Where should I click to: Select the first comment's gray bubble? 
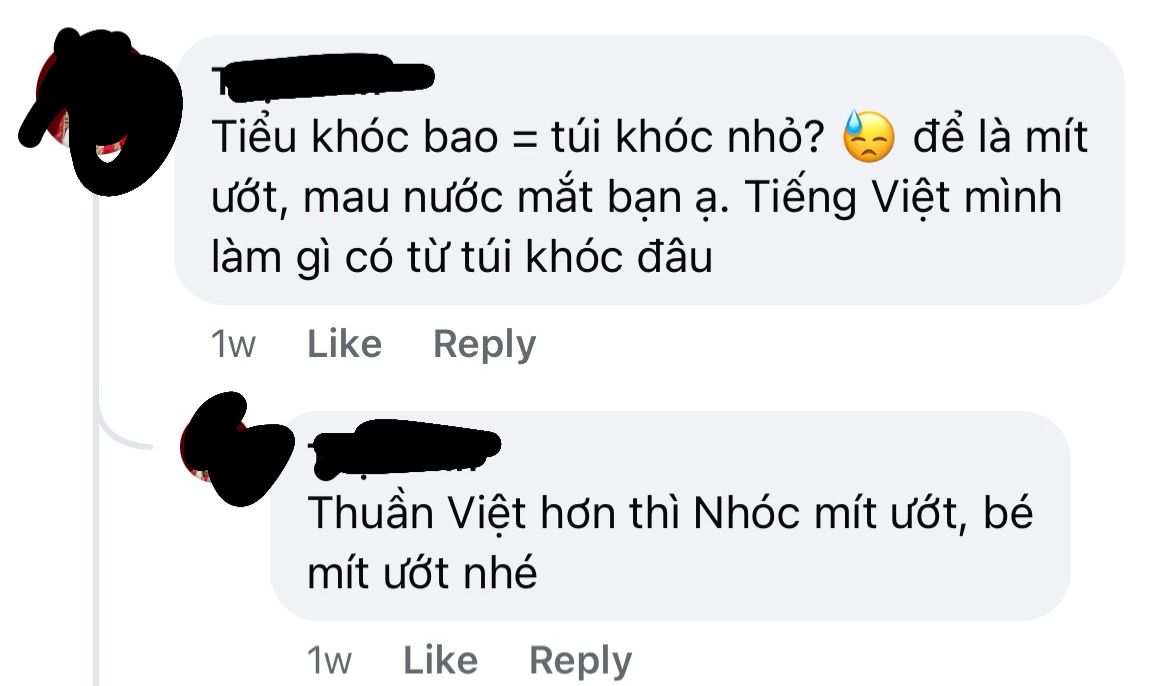[x=648, y=169]
